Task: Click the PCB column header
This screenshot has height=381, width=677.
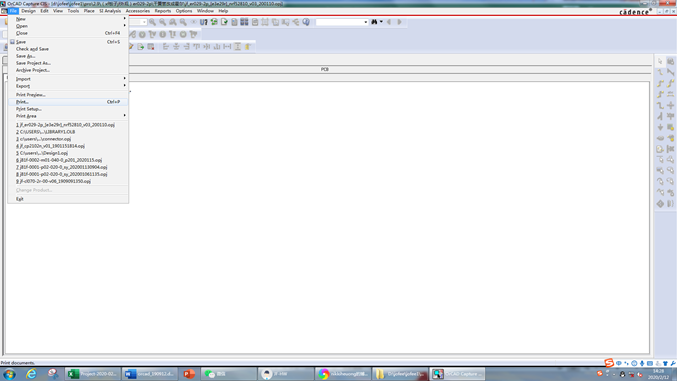Action: (325, 69)
